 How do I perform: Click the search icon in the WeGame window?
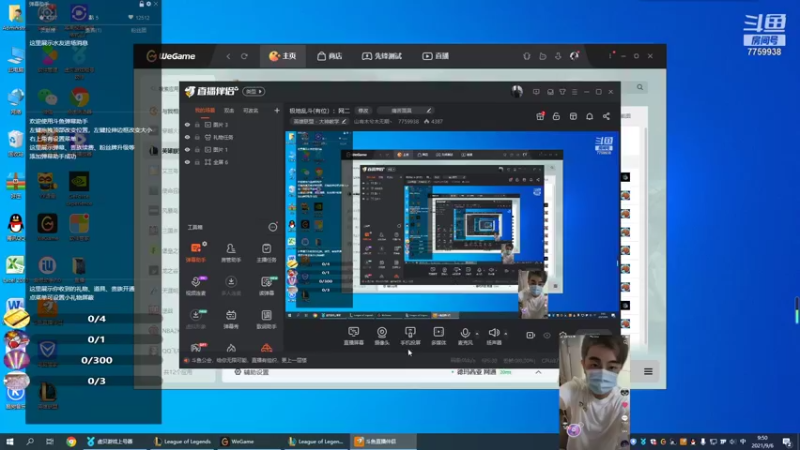pyautogui.click(x=640, y=87)
